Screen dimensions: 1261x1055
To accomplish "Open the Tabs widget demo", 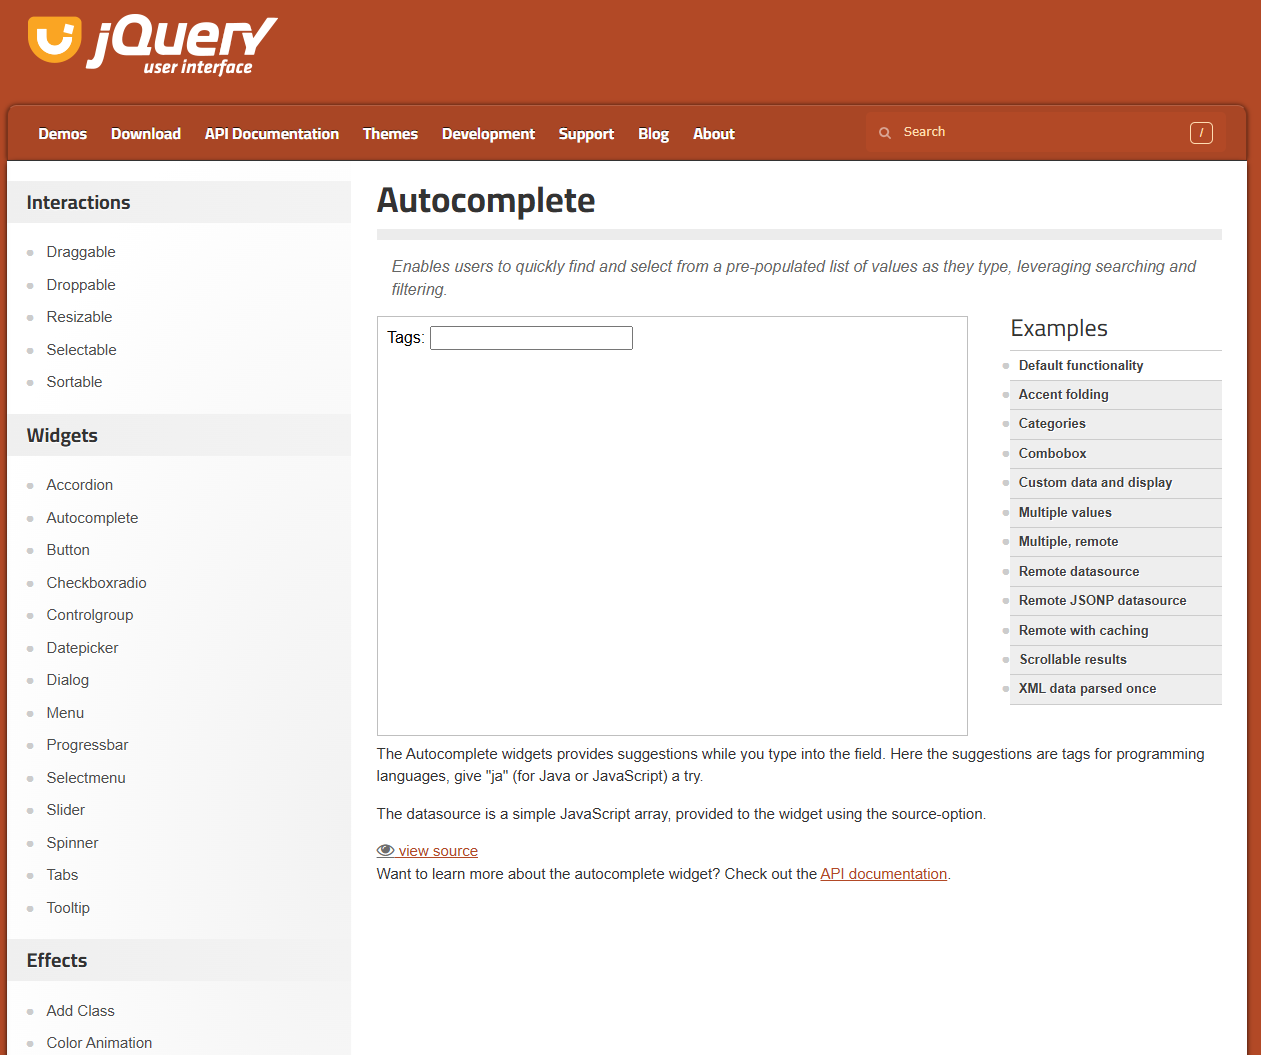I will pos(62,875).
